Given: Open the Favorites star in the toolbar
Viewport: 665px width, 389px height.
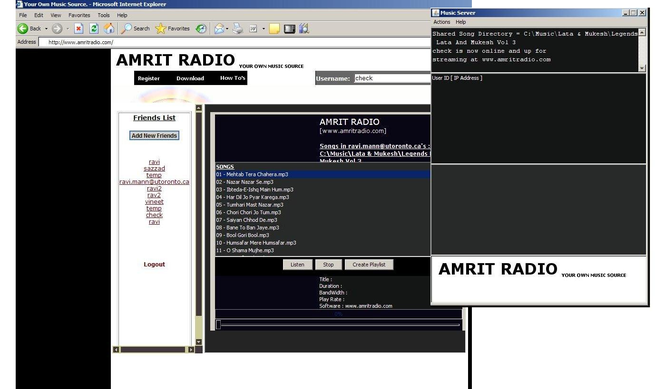Looking at the screenshot, I should tap(160, 28).
